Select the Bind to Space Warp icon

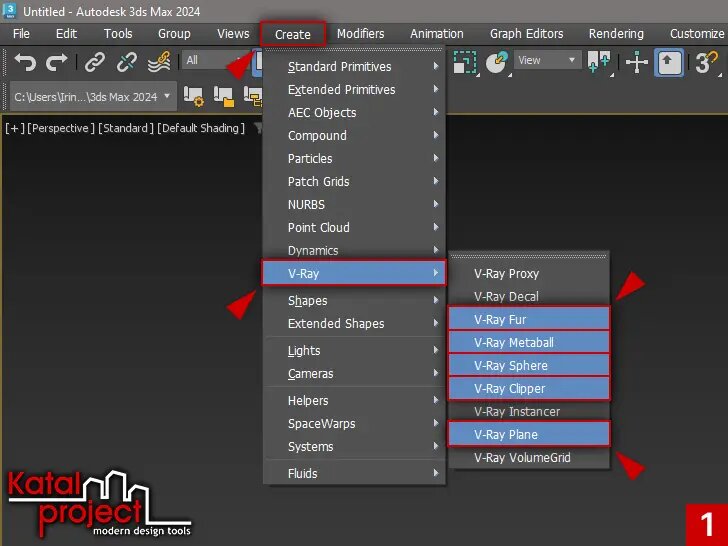point(159,62)
